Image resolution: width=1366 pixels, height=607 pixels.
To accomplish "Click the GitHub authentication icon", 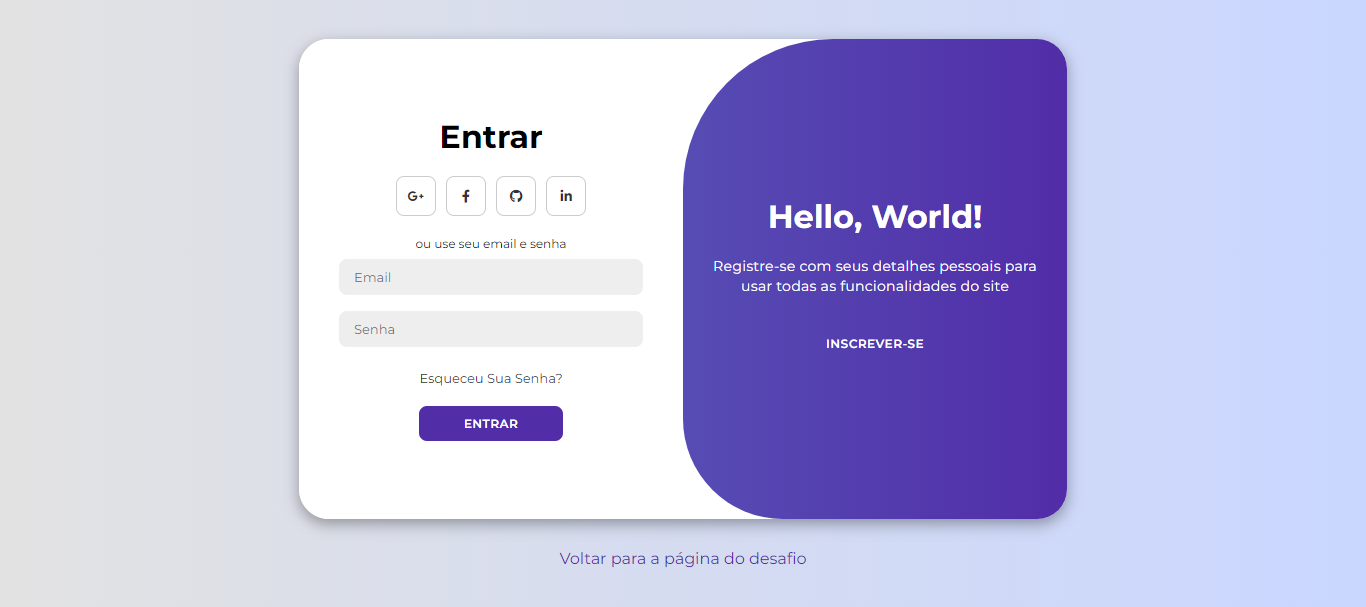I will 516,195.
